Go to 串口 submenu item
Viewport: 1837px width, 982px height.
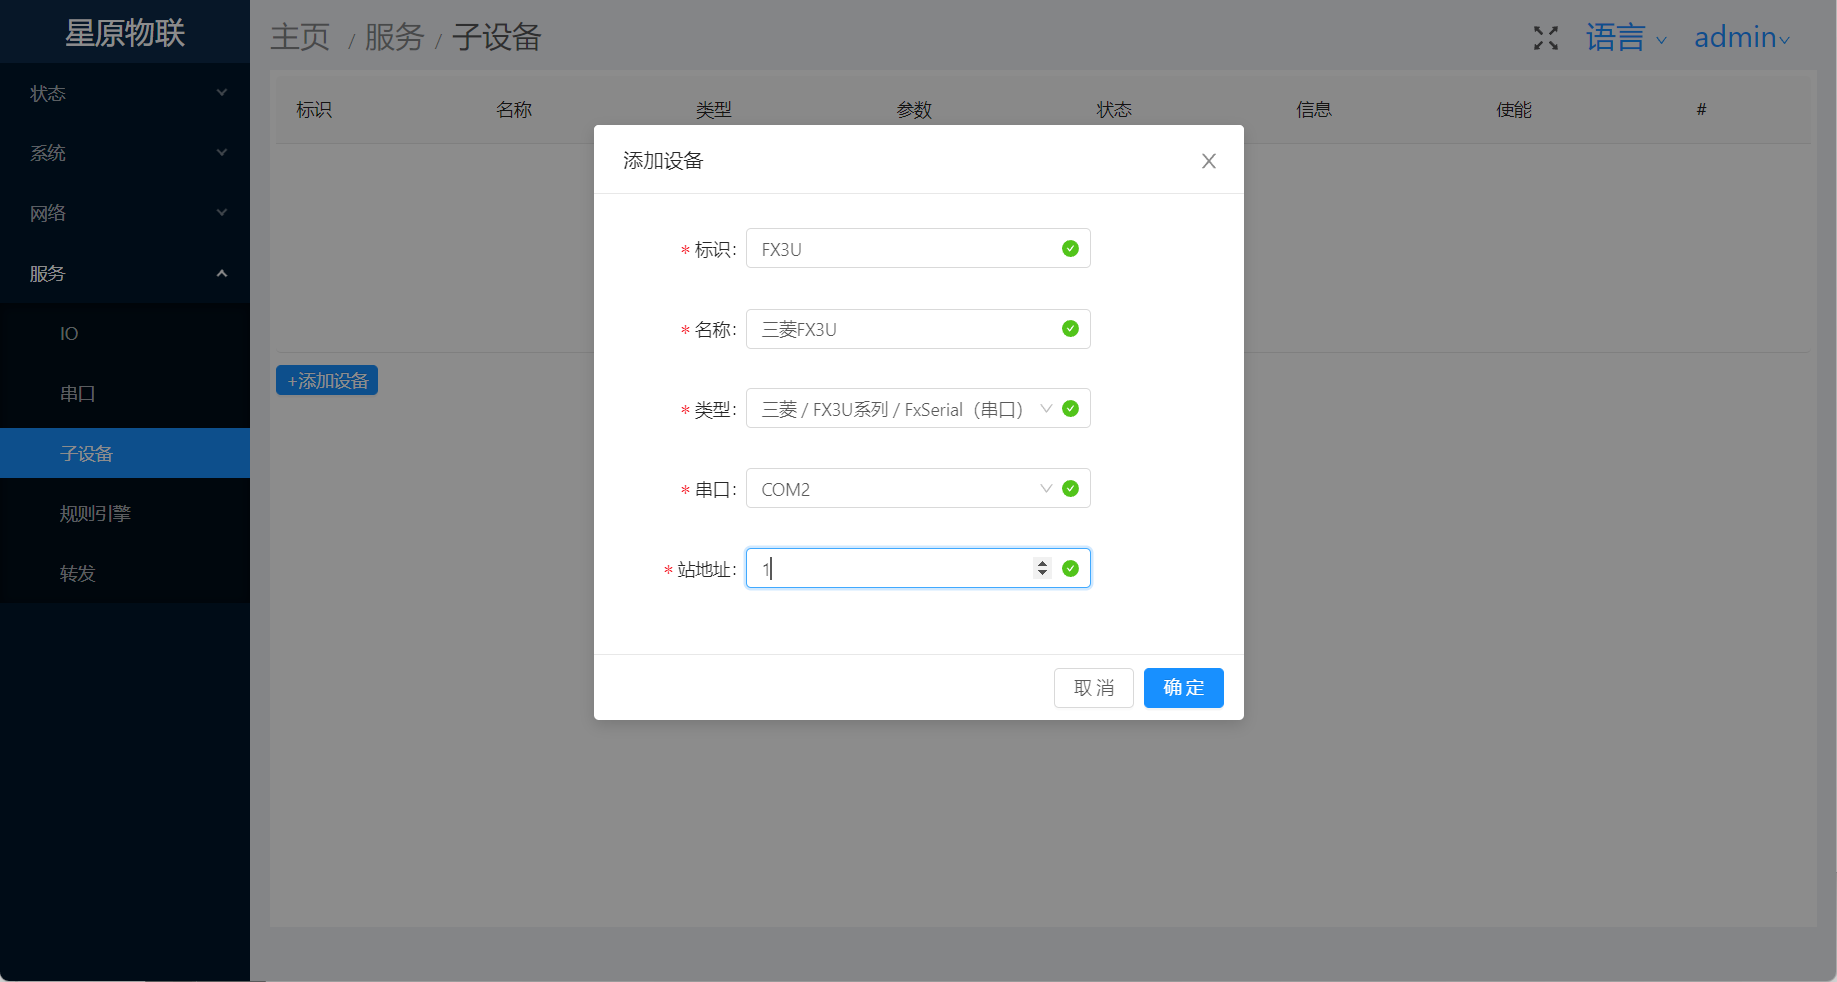click(x=125, y=393)
